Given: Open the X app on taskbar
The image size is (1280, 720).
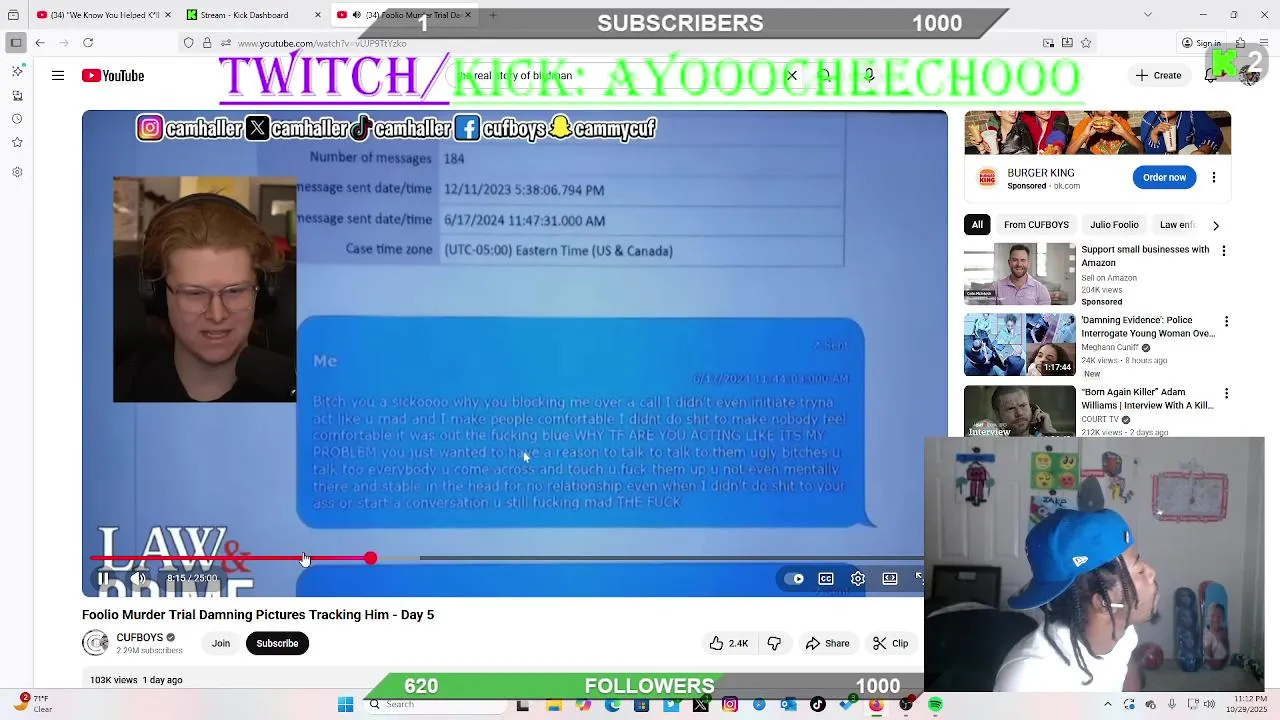Looking at the screenshot, I should pyautogui.click(x=700, y=705).
